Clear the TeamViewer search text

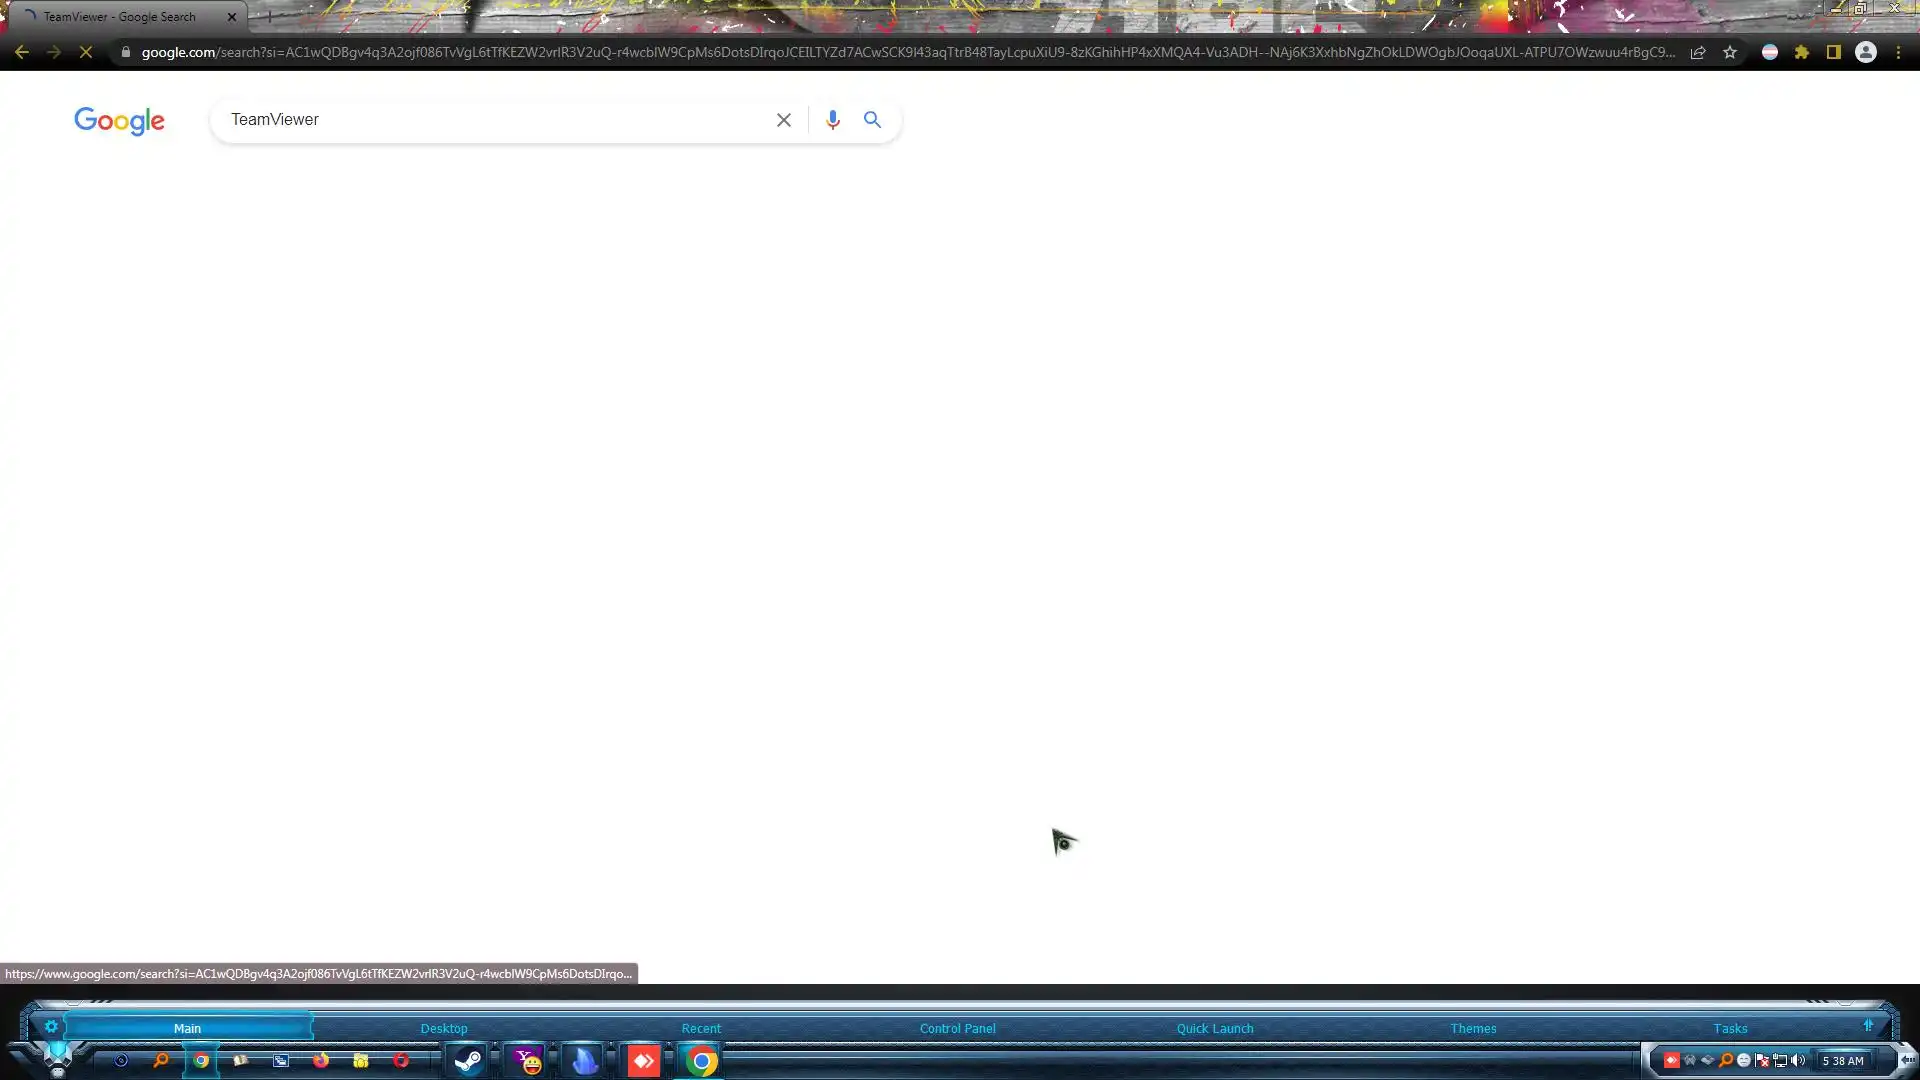pos(783,120)
